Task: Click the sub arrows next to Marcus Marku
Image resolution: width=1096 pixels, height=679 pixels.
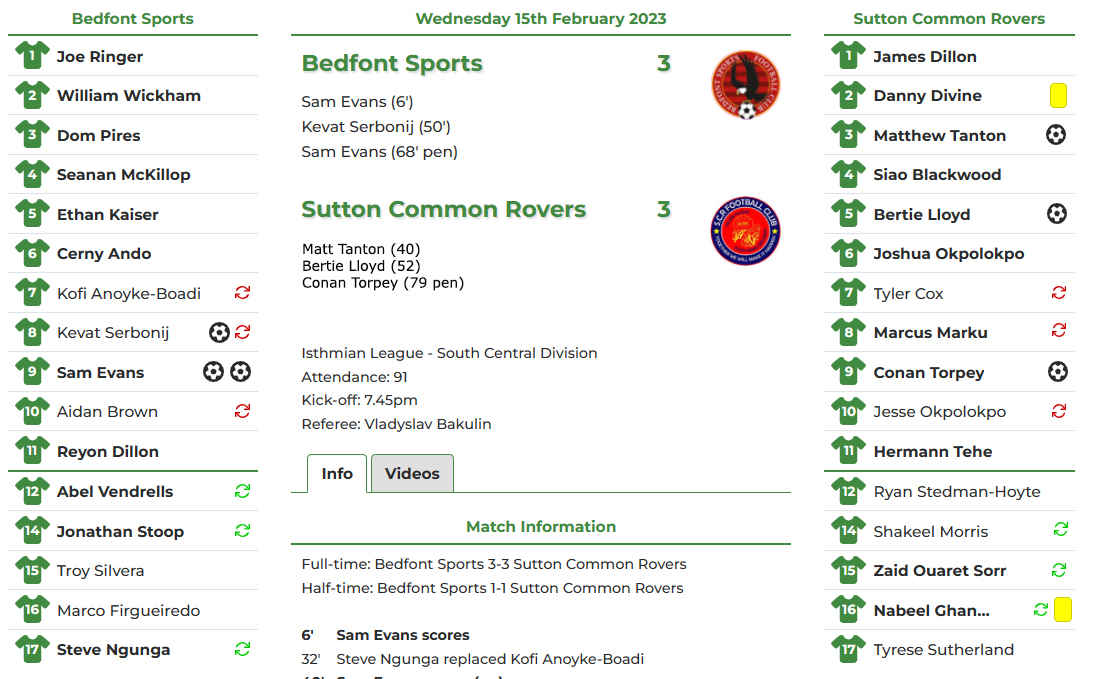Action: 1059,331
